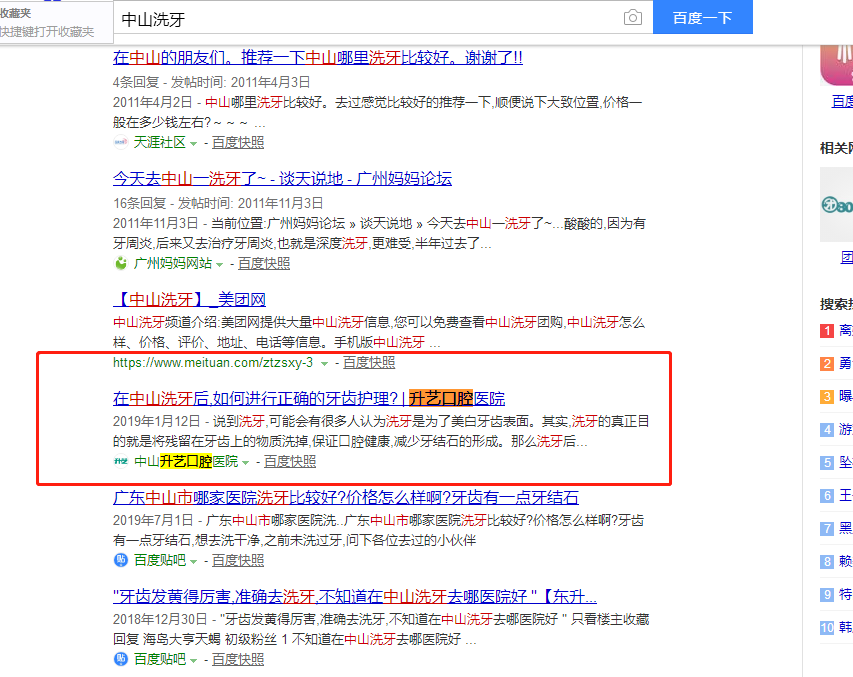Open the 中山升艺口腔医院 source link
Screen dimensions: 853x677
pos(186,461)
